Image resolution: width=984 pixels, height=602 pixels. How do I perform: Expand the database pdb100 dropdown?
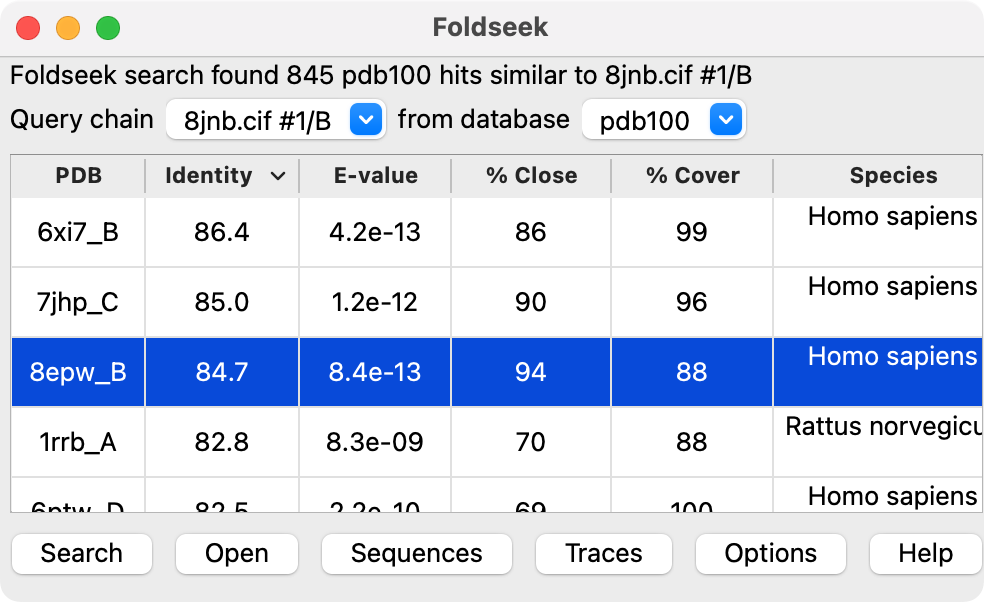pyautogui.click(x=725, y=121)
